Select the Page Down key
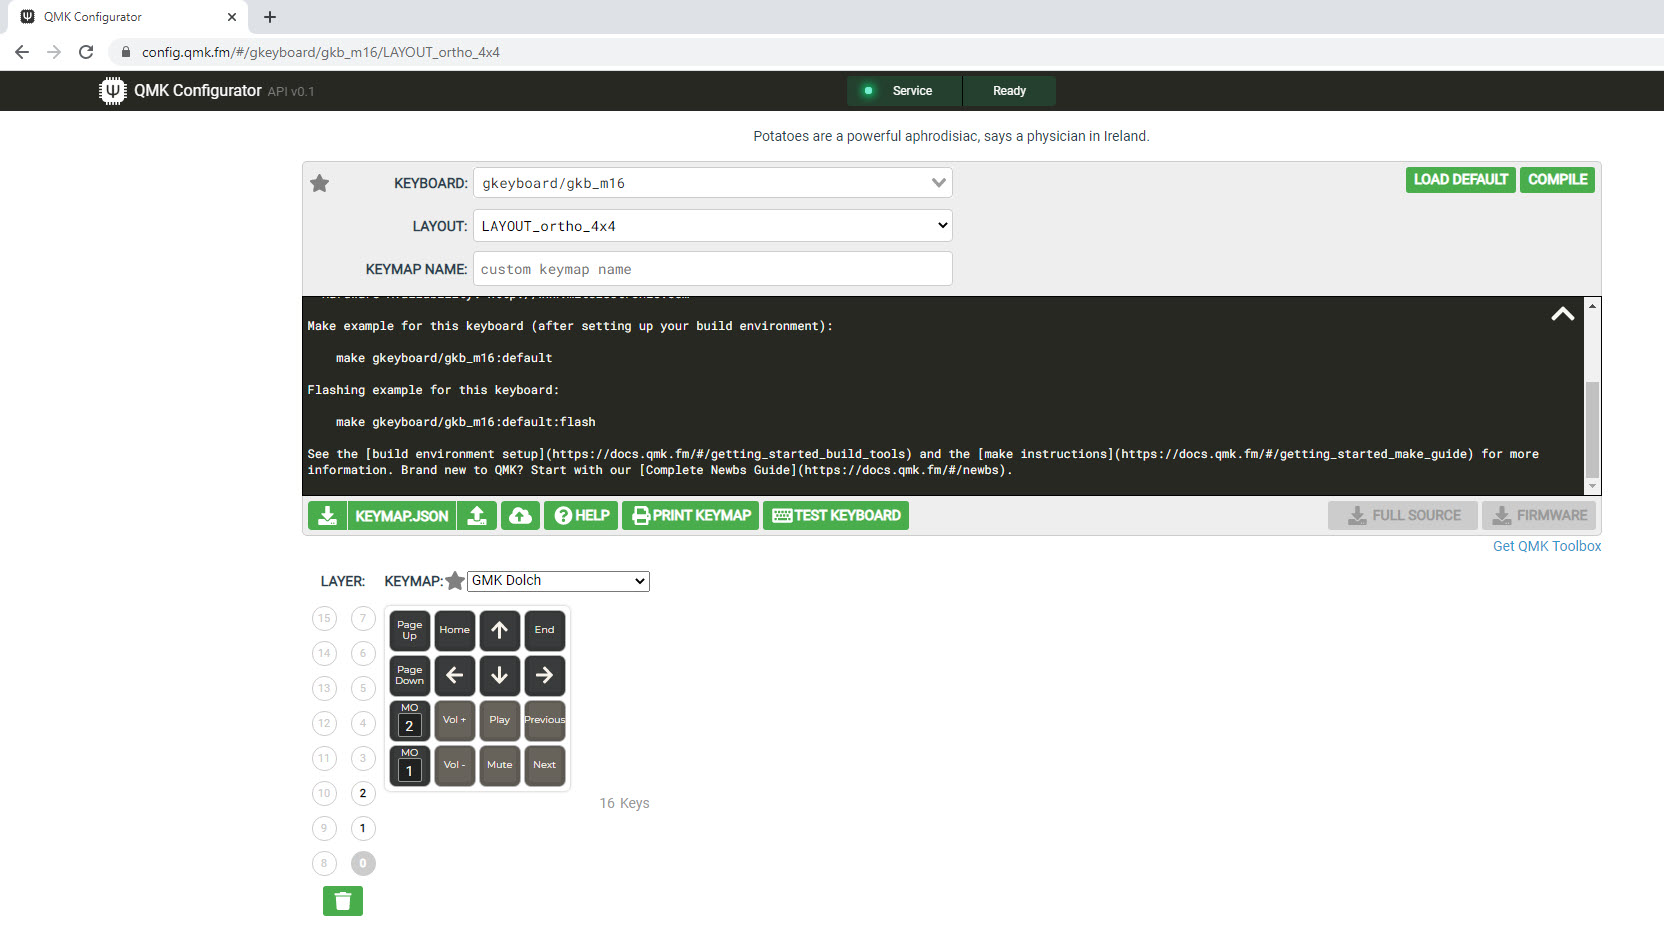Image resolution: width=1664 pixels, height=926 pixels. click(x=410, y=675)
